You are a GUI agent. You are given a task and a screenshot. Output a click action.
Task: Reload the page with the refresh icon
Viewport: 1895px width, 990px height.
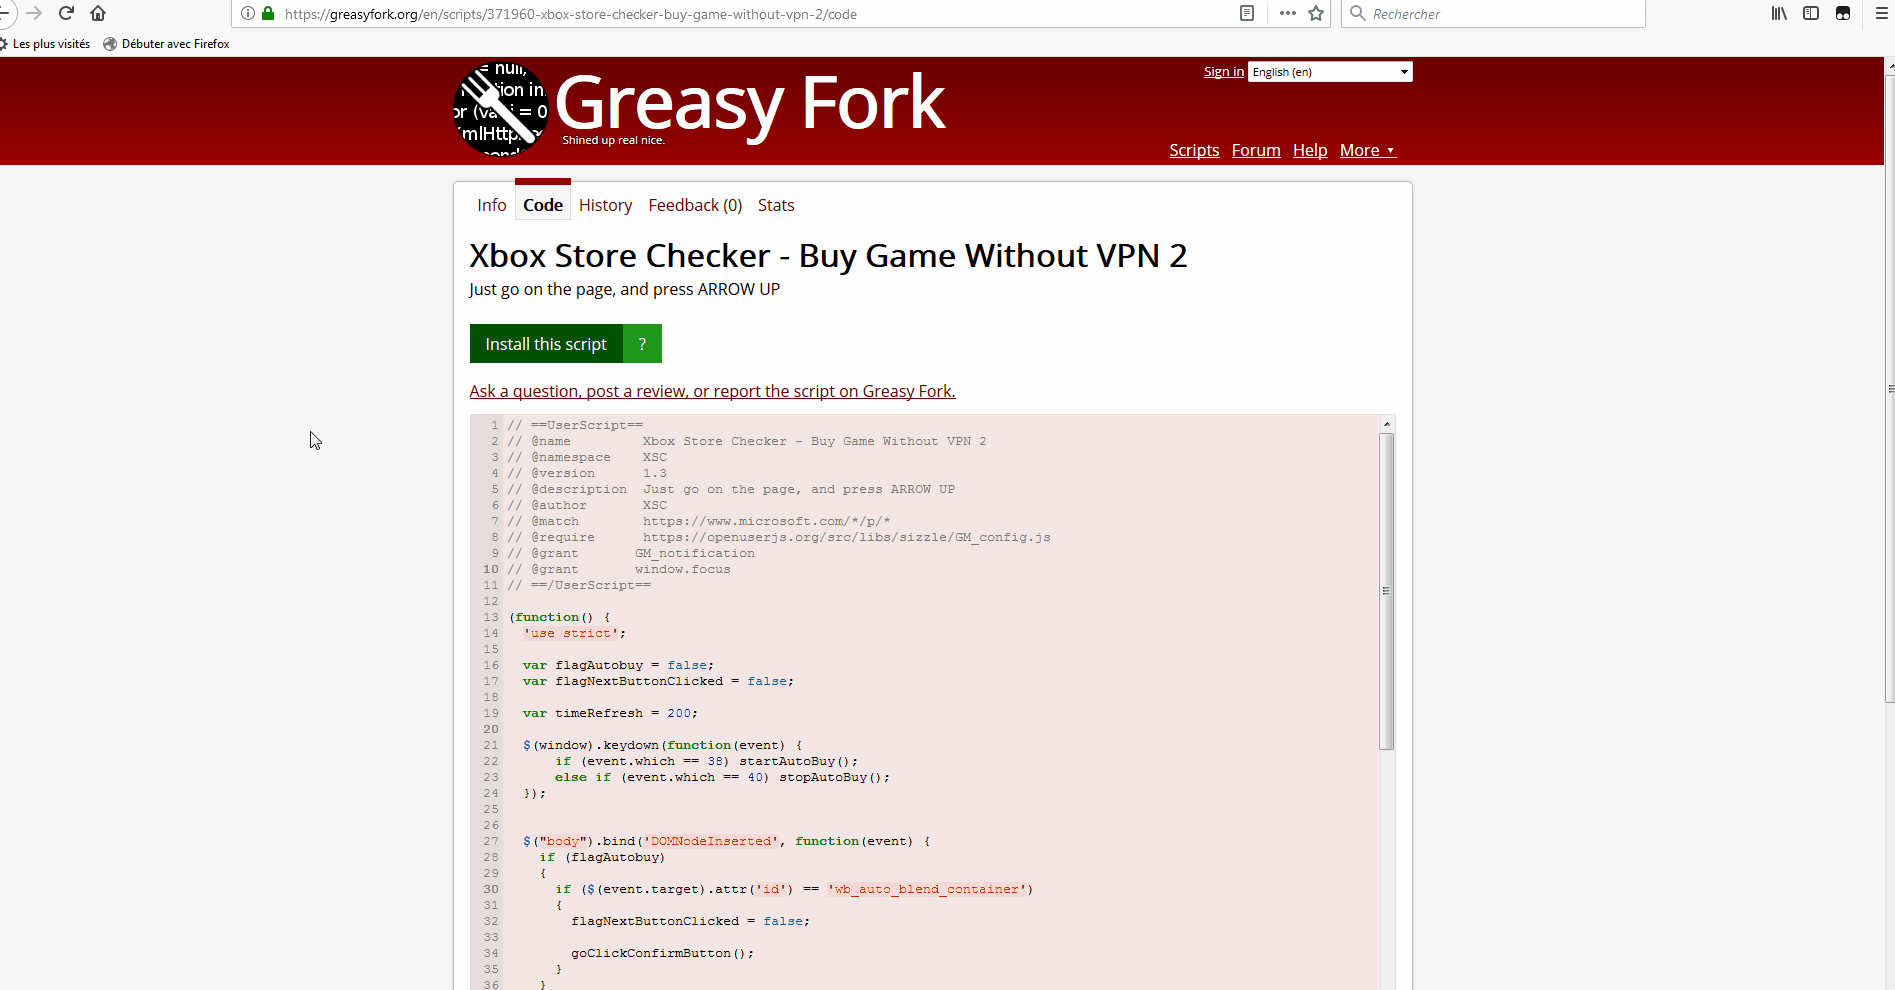point(66,13)
